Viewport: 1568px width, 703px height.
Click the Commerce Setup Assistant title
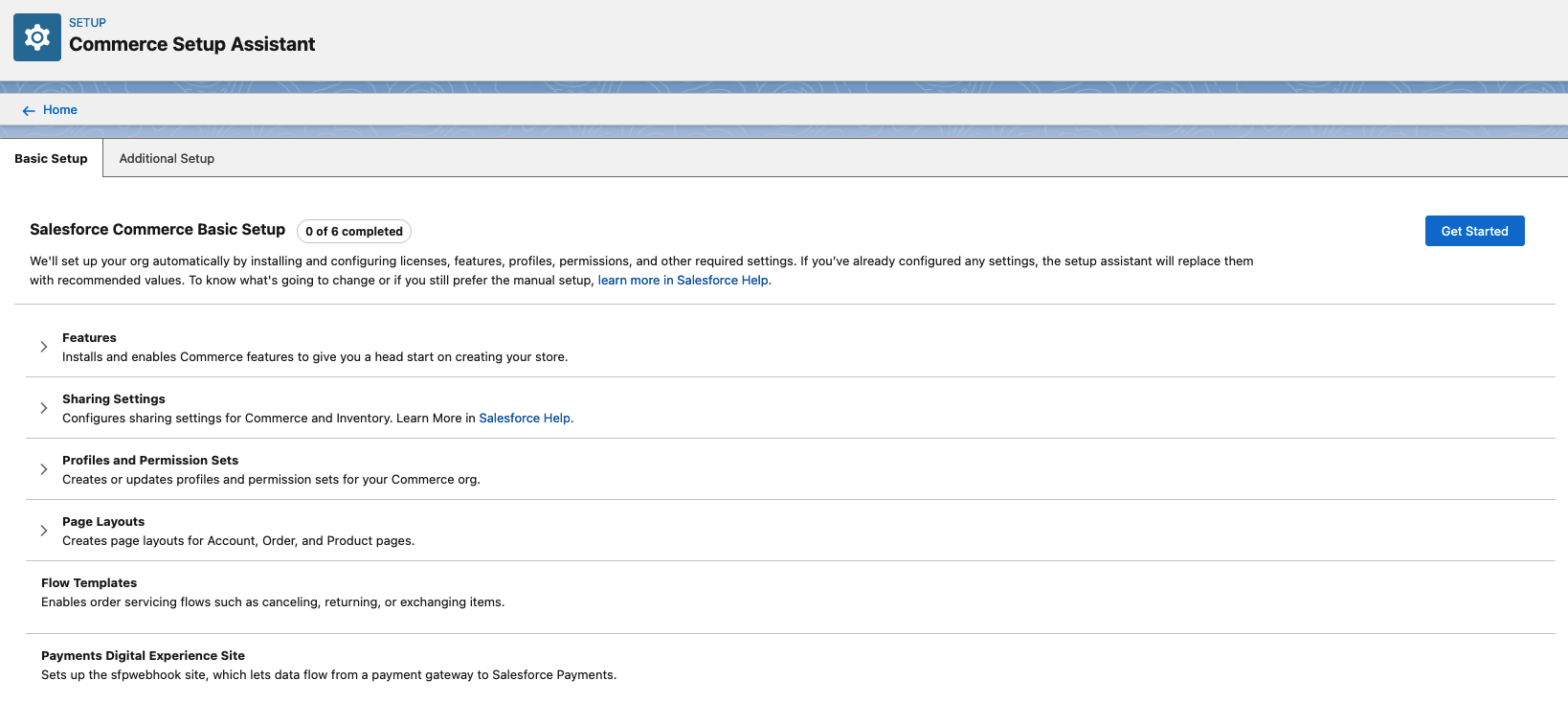click(191, 44)
